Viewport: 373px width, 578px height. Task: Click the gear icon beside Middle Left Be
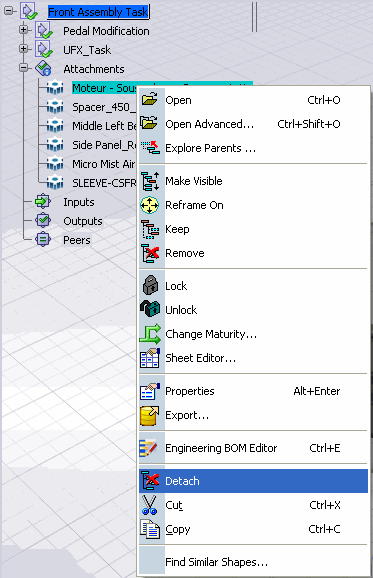[x=55, y=126]
